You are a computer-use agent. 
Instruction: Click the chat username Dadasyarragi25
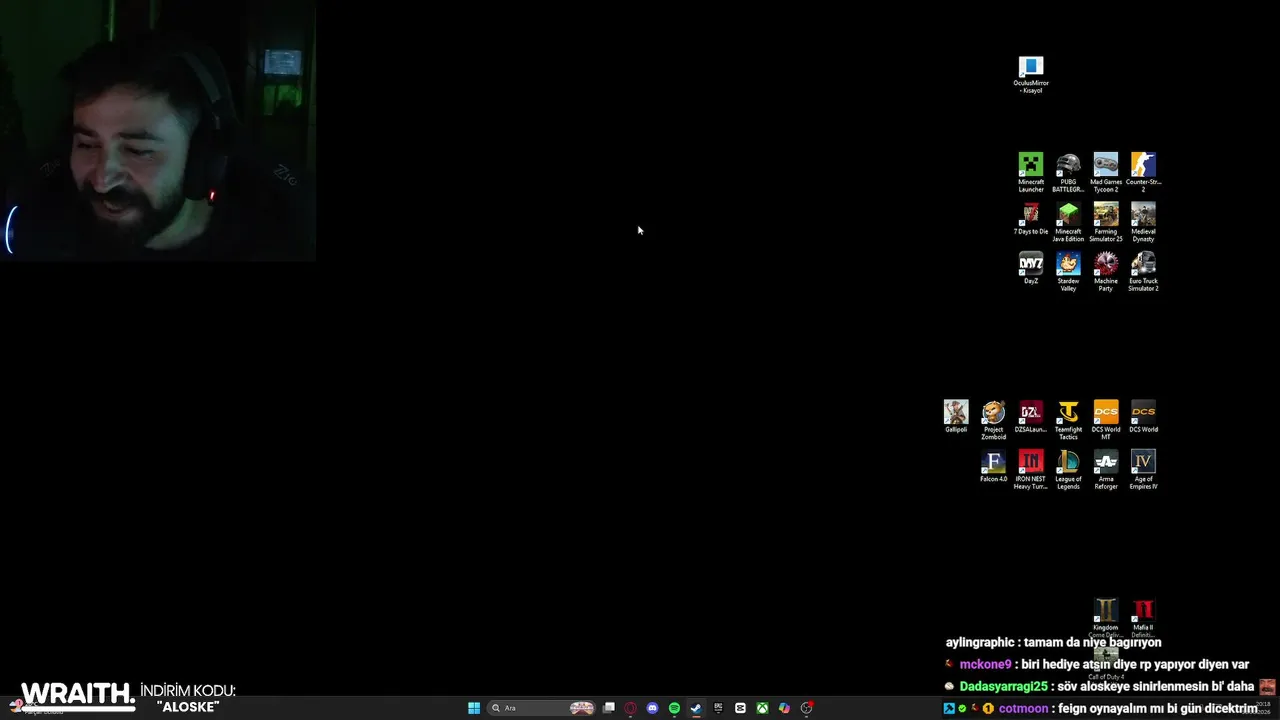point(1003,687)
